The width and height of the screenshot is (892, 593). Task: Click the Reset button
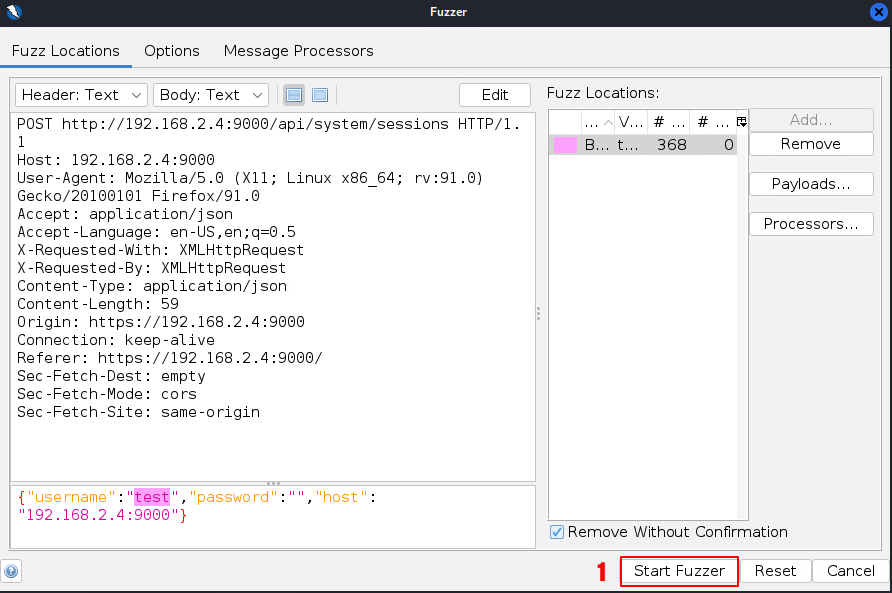[775, 571]
